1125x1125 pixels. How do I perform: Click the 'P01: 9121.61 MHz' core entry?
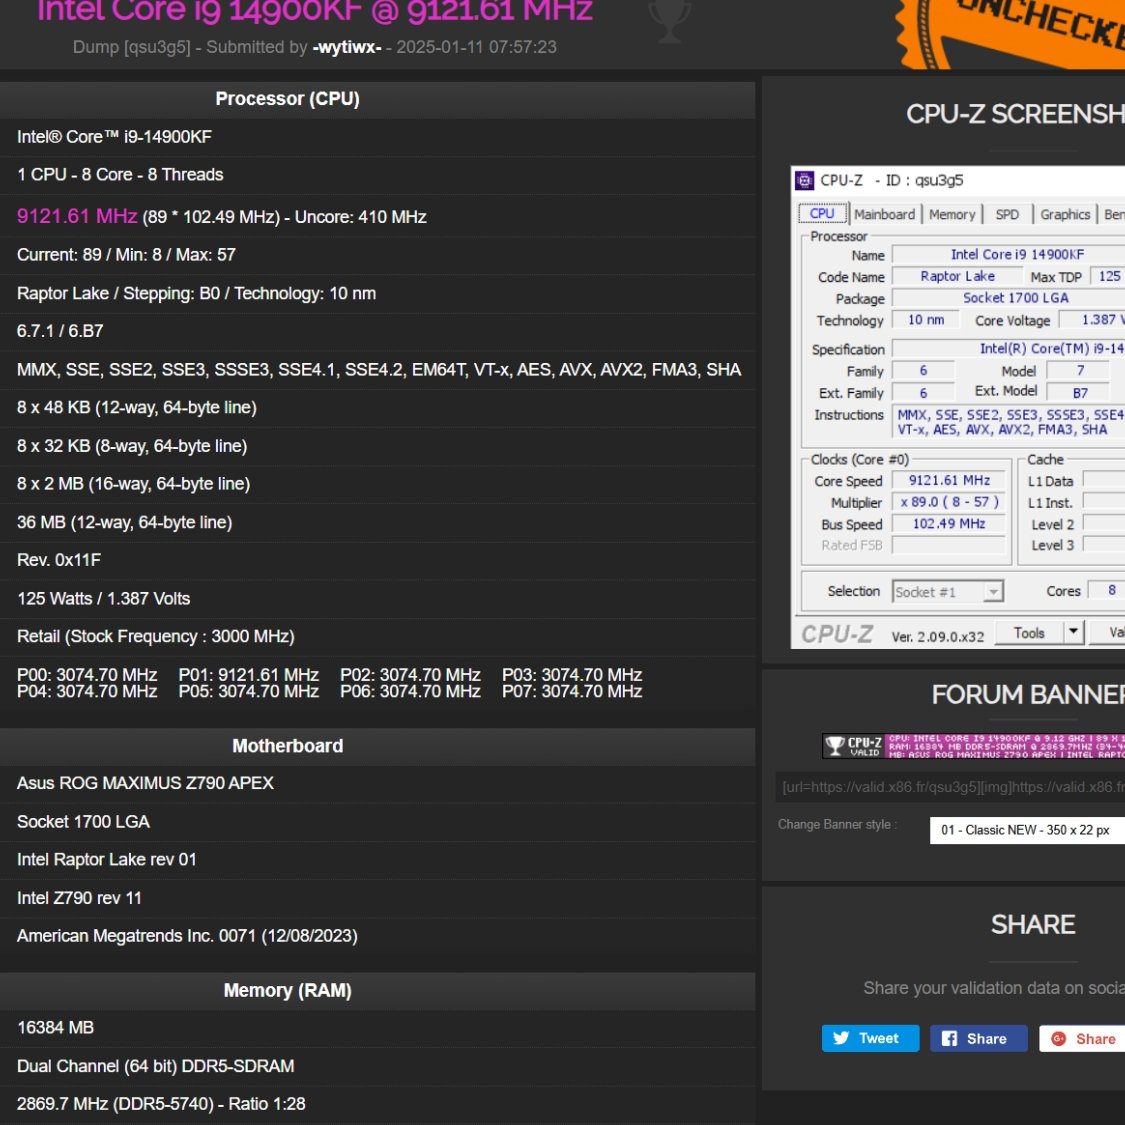(x=248, y=675)
